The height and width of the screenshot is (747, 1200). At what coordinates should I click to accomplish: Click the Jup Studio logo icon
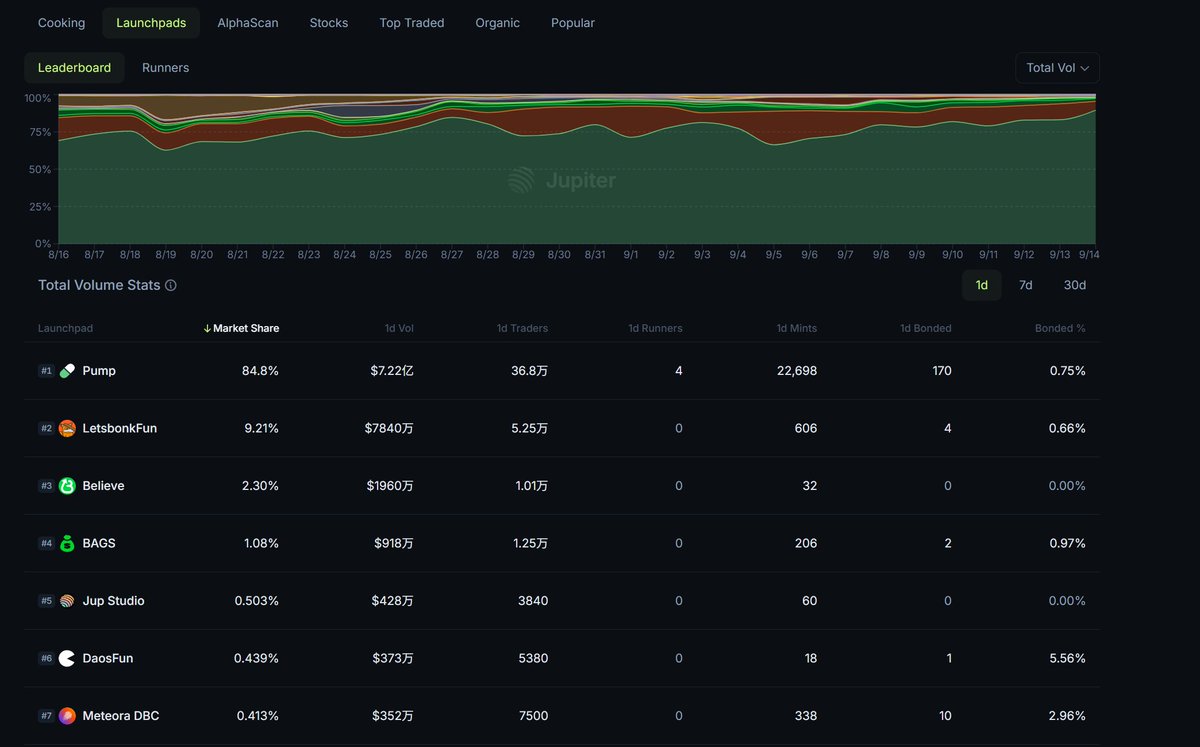click(67, 601)
